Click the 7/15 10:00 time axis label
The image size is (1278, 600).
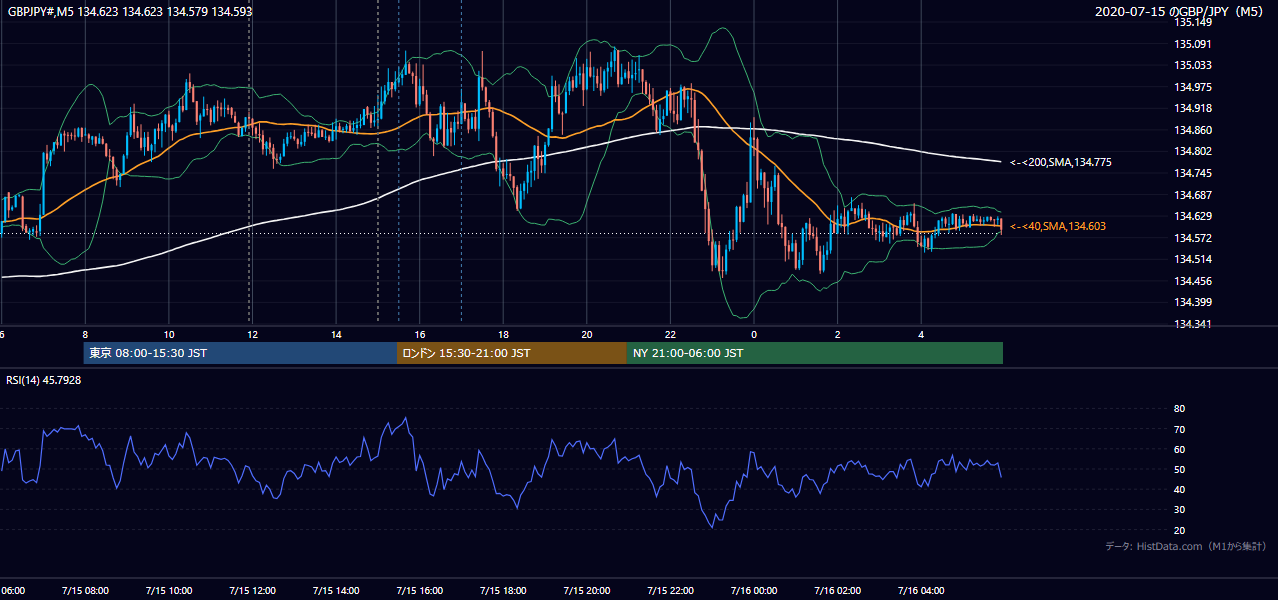click(x=168, y=590)
